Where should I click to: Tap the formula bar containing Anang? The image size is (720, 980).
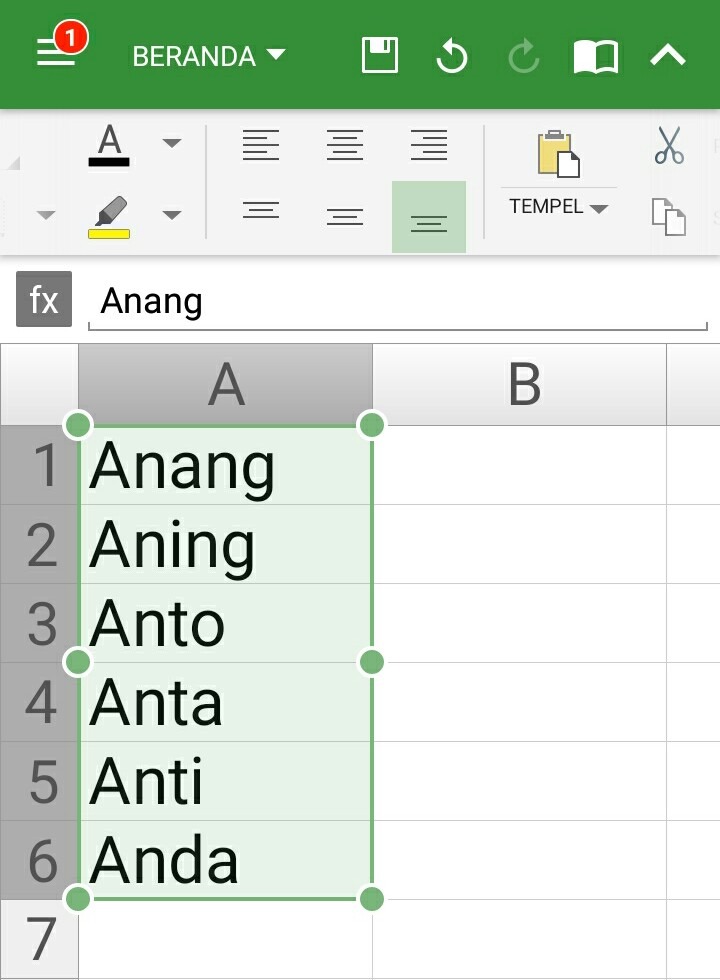tap(397, 301)
